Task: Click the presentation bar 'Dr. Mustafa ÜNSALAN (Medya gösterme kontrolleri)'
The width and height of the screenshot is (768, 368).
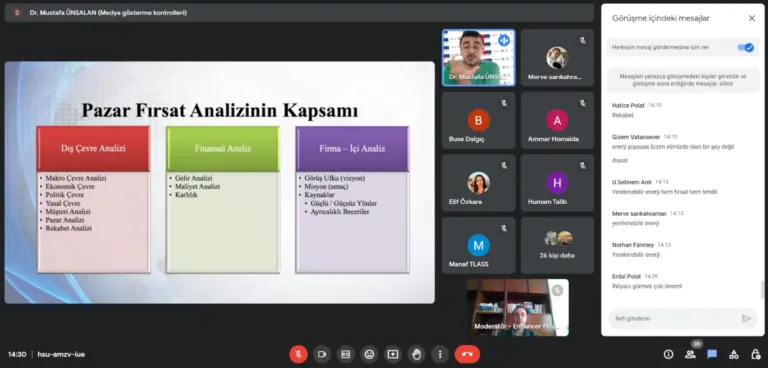Action: (299, 13)
